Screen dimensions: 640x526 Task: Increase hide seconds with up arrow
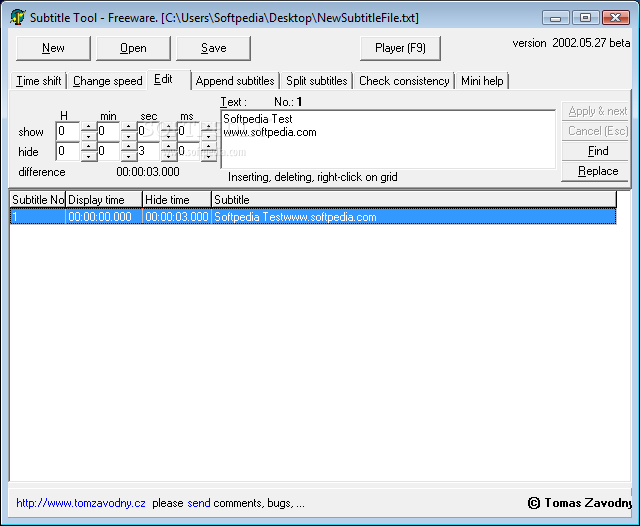[169, 146]
